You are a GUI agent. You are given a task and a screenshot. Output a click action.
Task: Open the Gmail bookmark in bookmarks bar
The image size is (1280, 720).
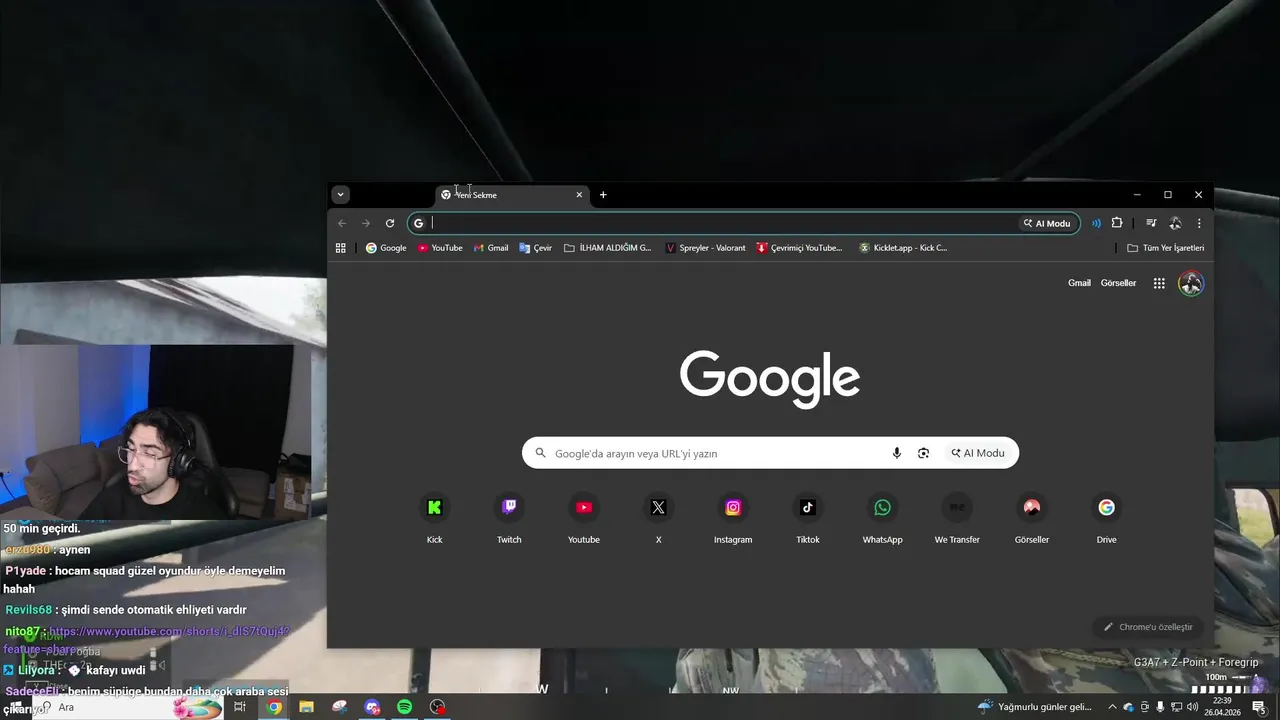(x=491, y=248)
